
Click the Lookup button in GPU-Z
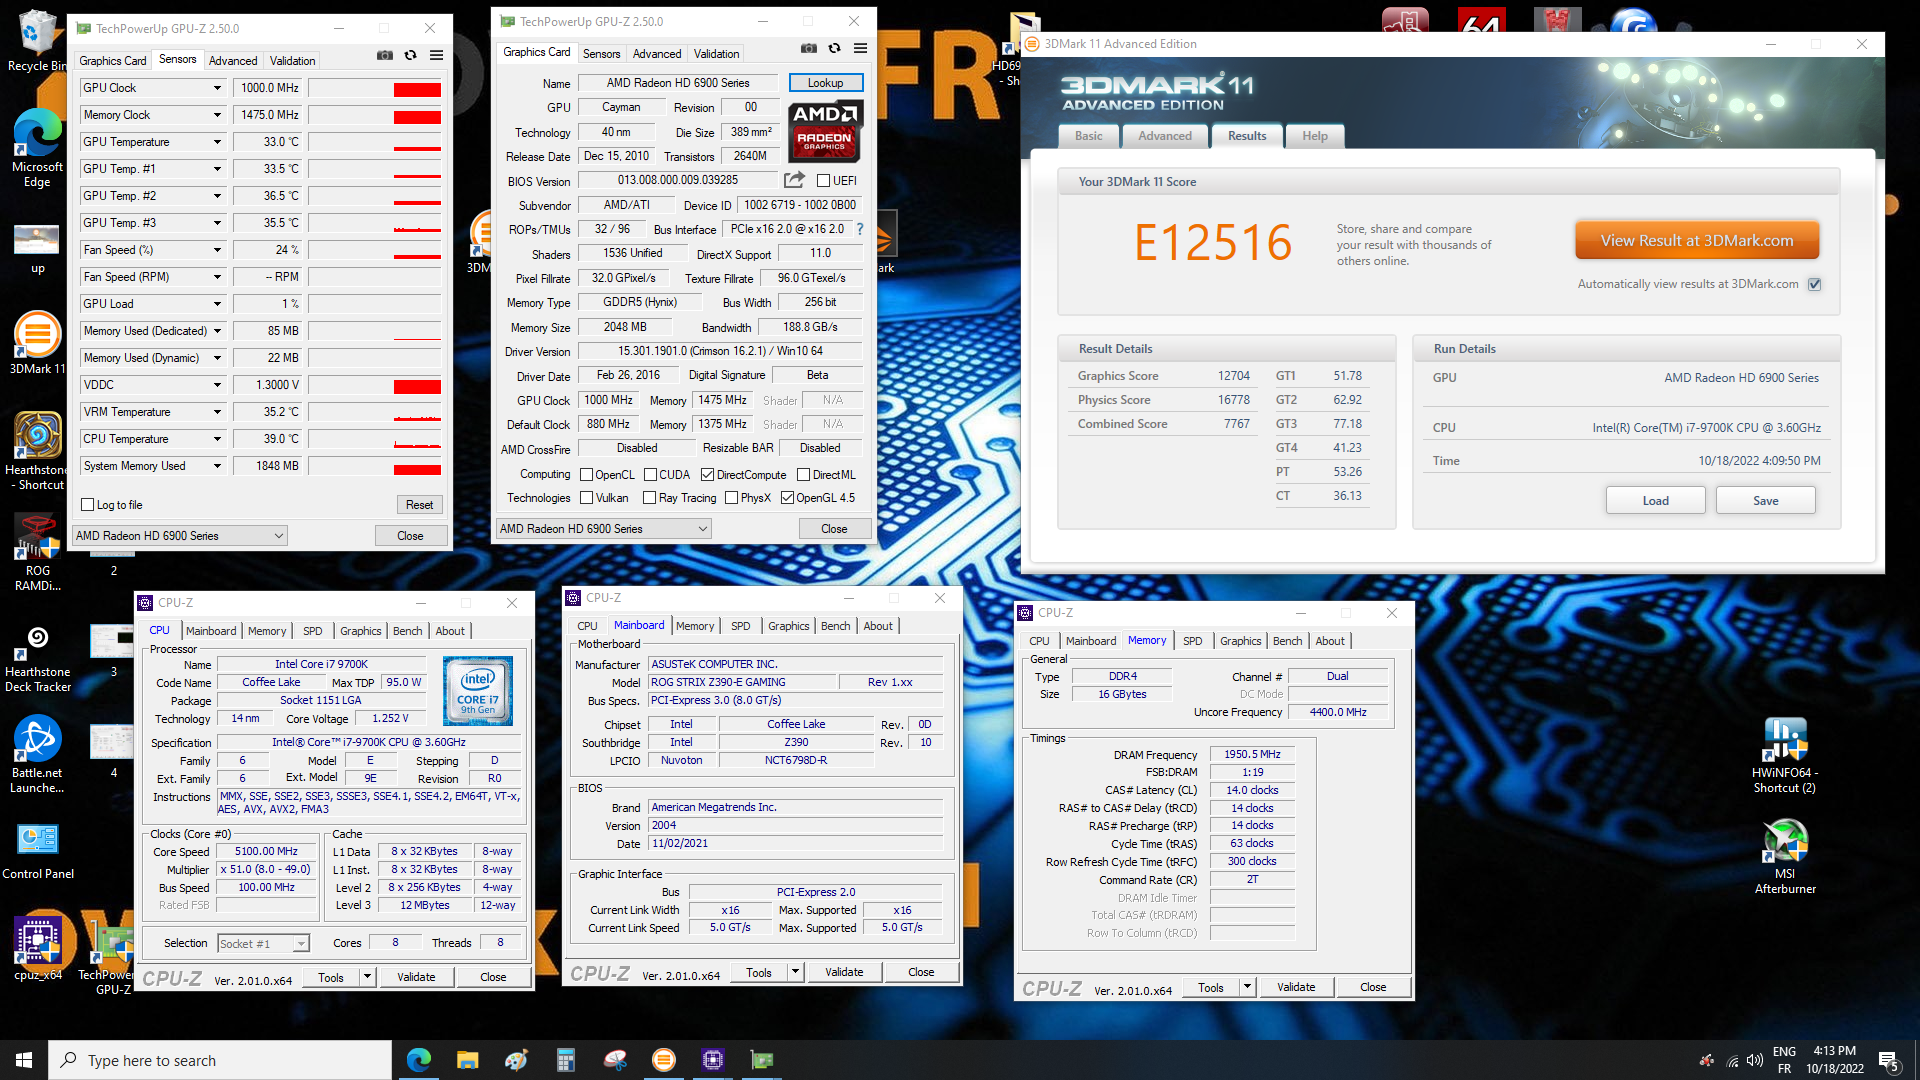tap(826, 83)
